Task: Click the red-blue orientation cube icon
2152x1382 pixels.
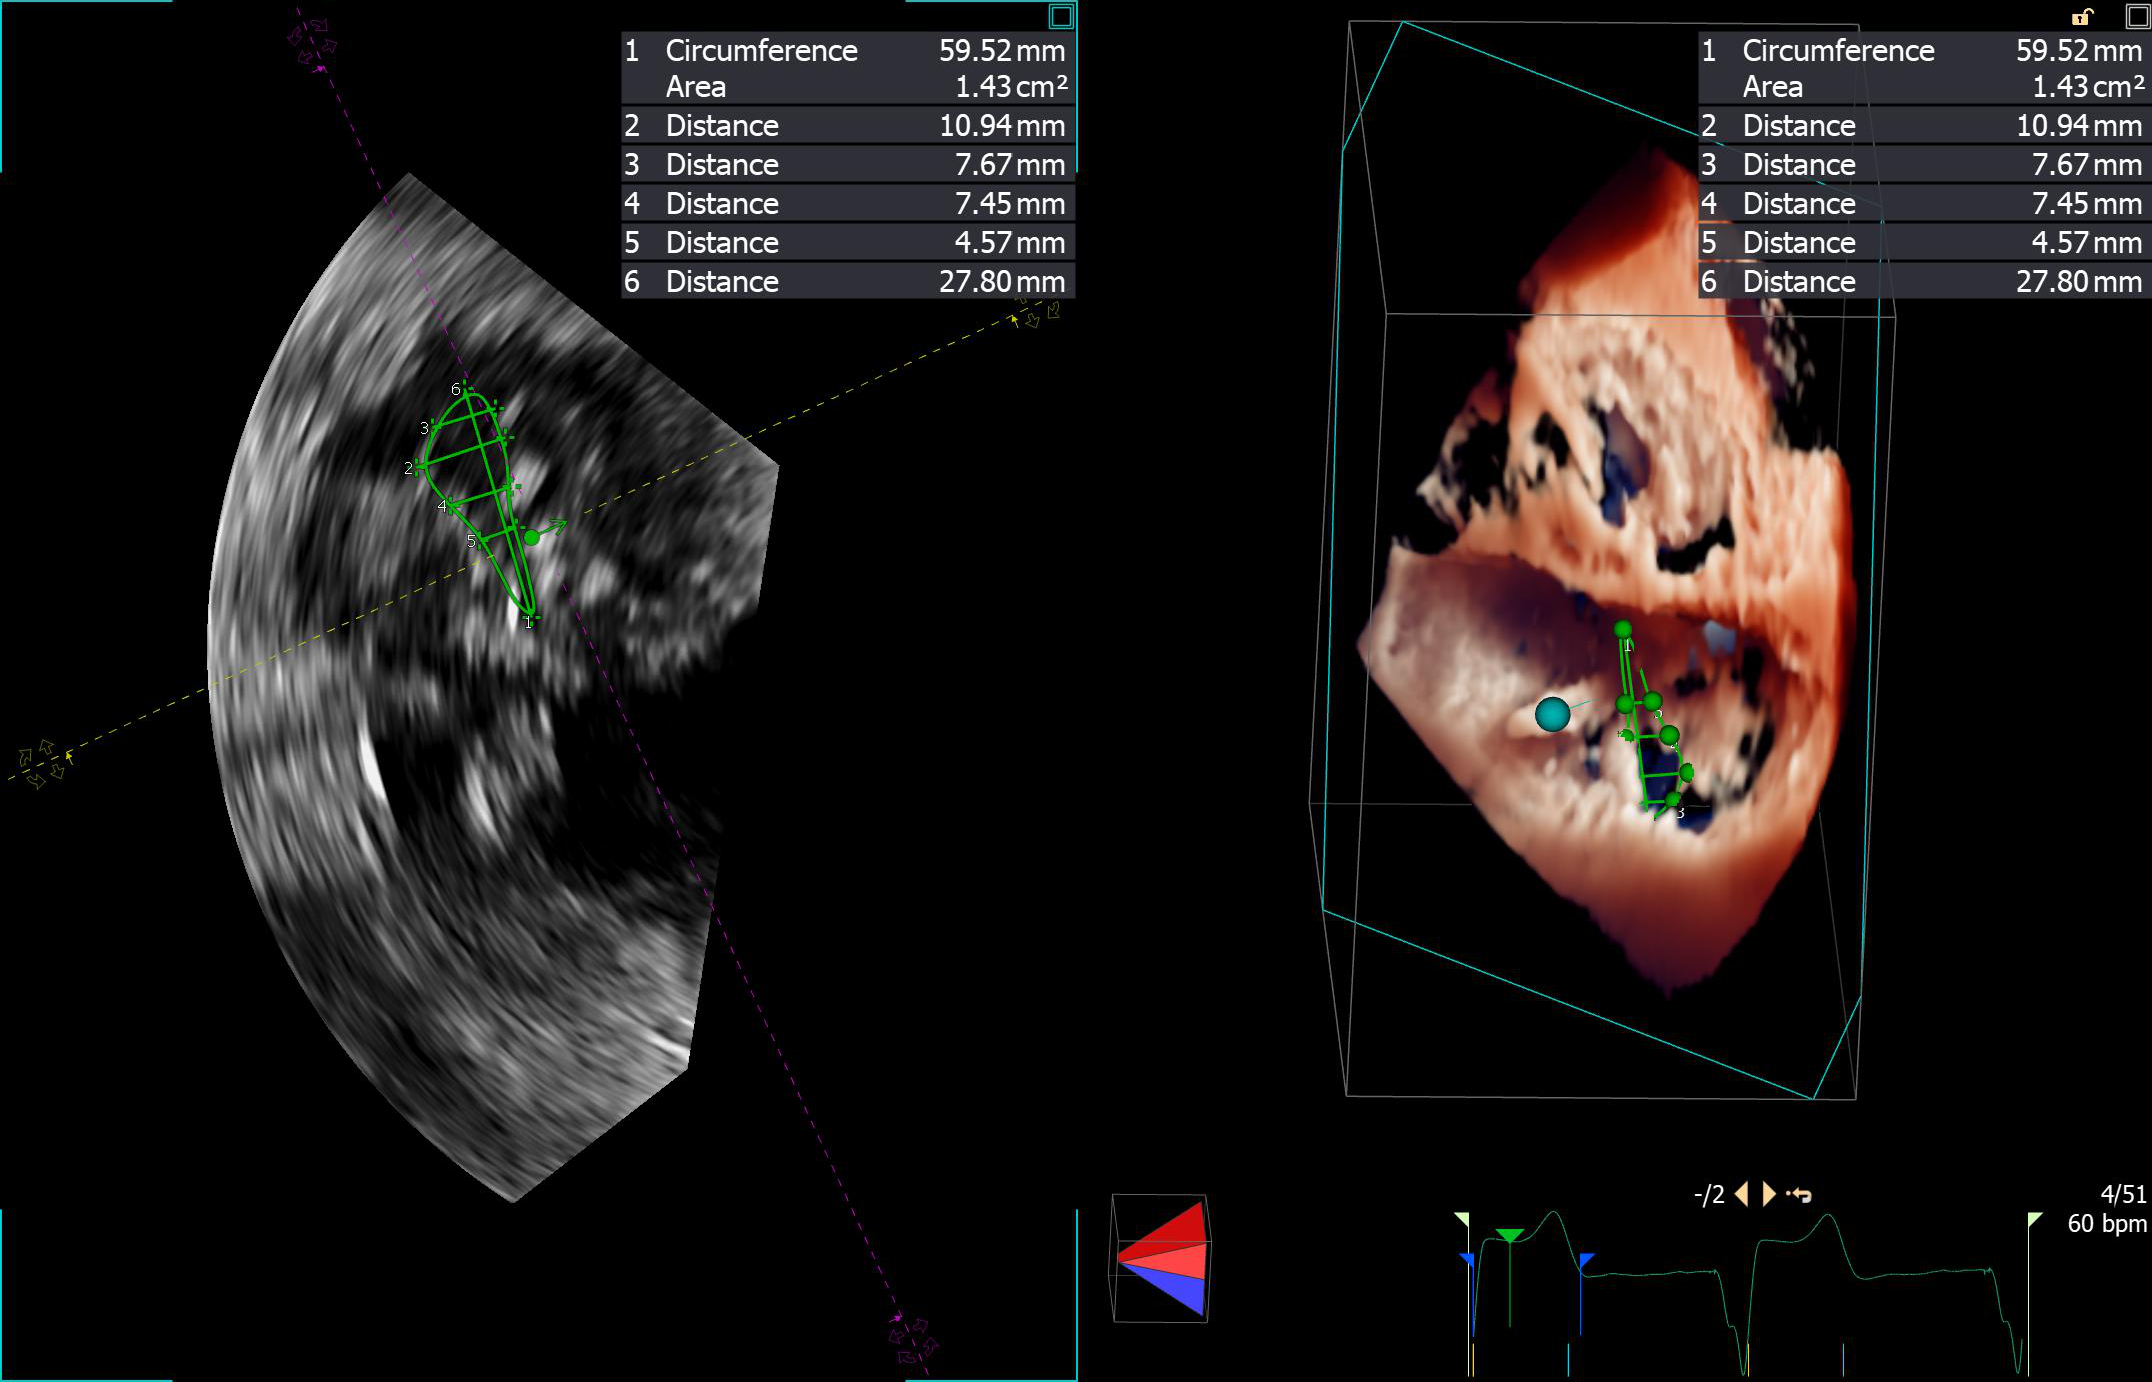Action: click(1161, 1258)
